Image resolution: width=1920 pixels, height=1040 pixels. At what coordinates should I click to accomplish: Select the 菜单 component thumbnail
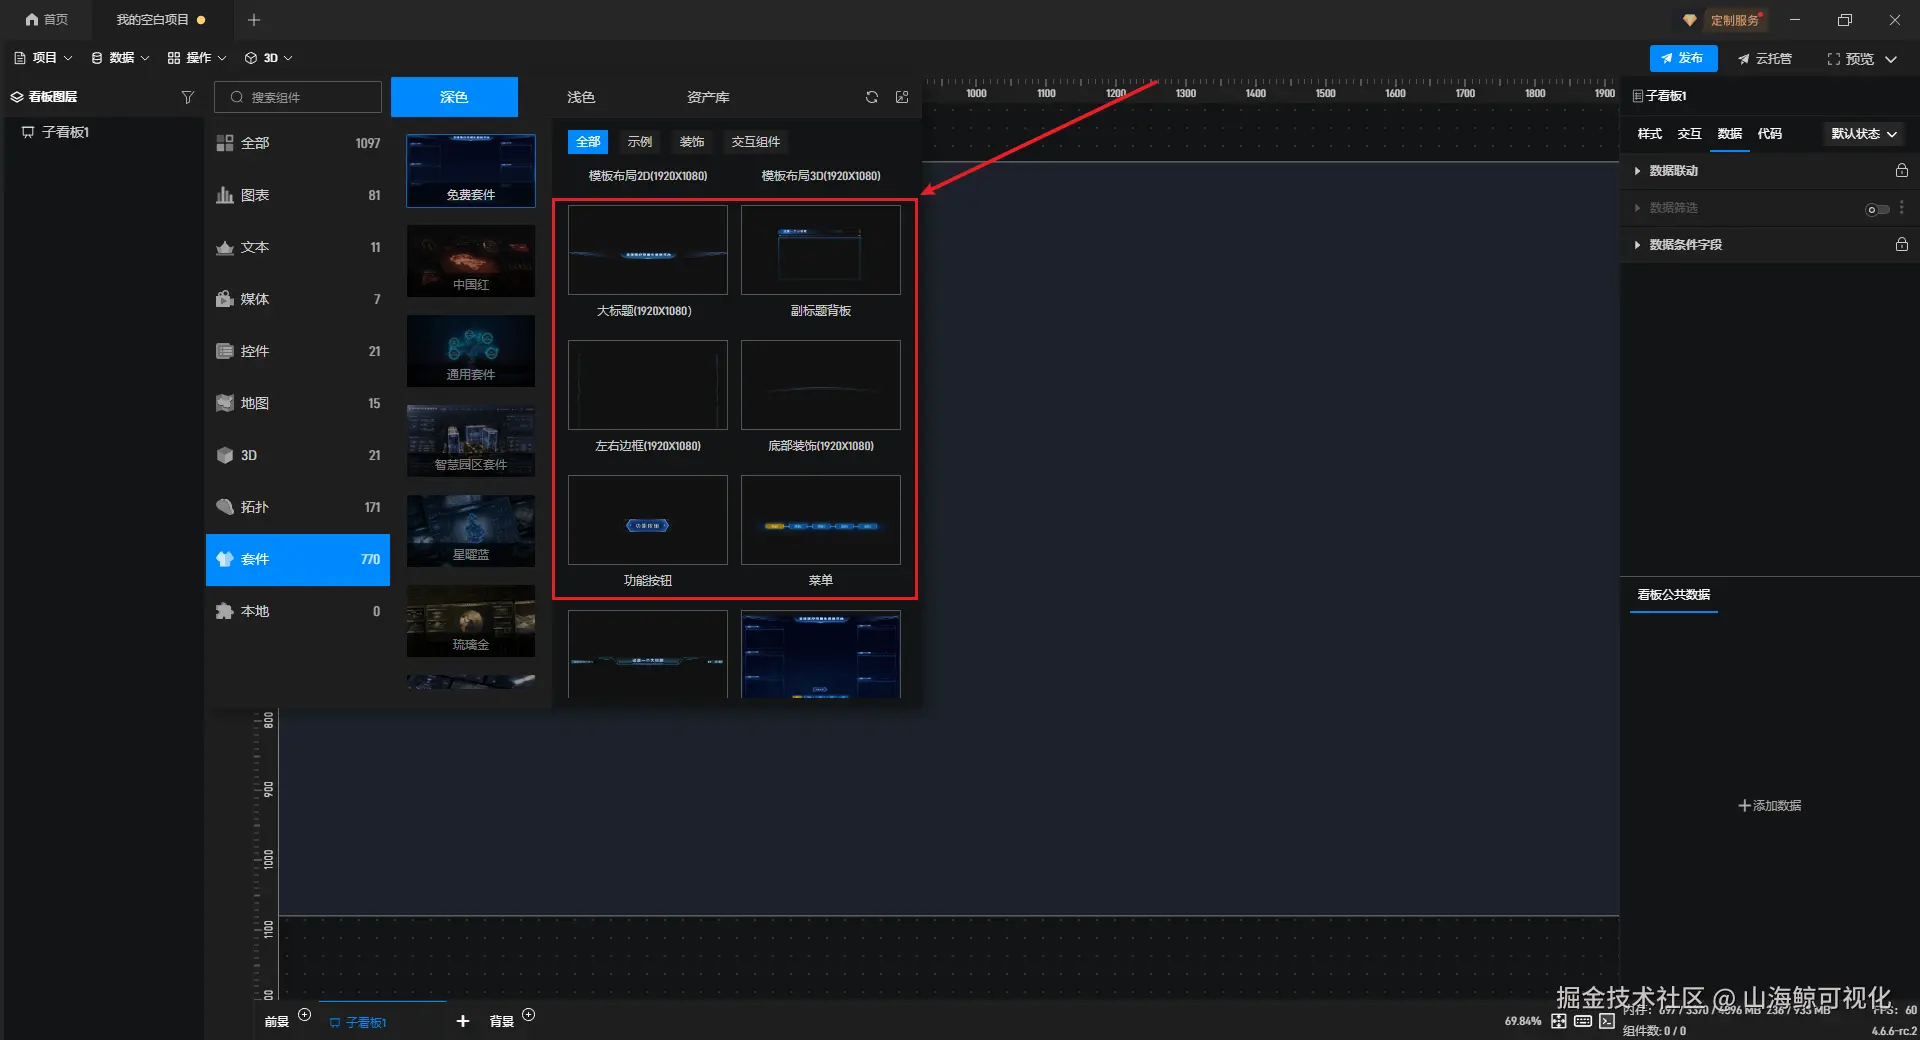821,520
